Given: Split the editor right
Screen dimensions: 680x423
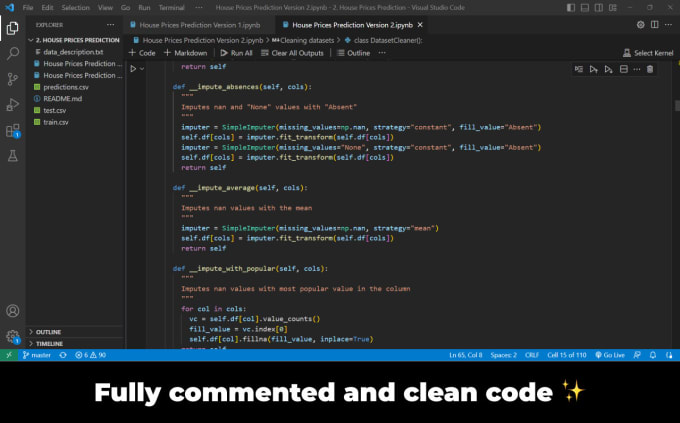Looking at the screenshot, I should 654,25.
